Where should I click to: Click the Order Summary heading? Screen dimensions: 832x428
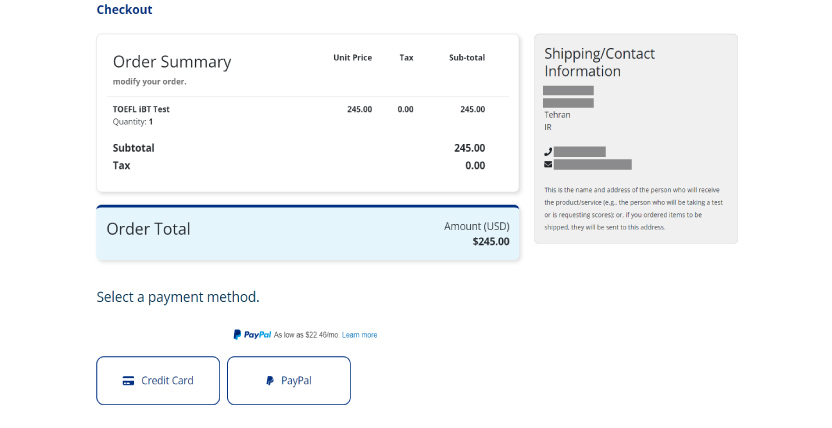pos(172,62)
